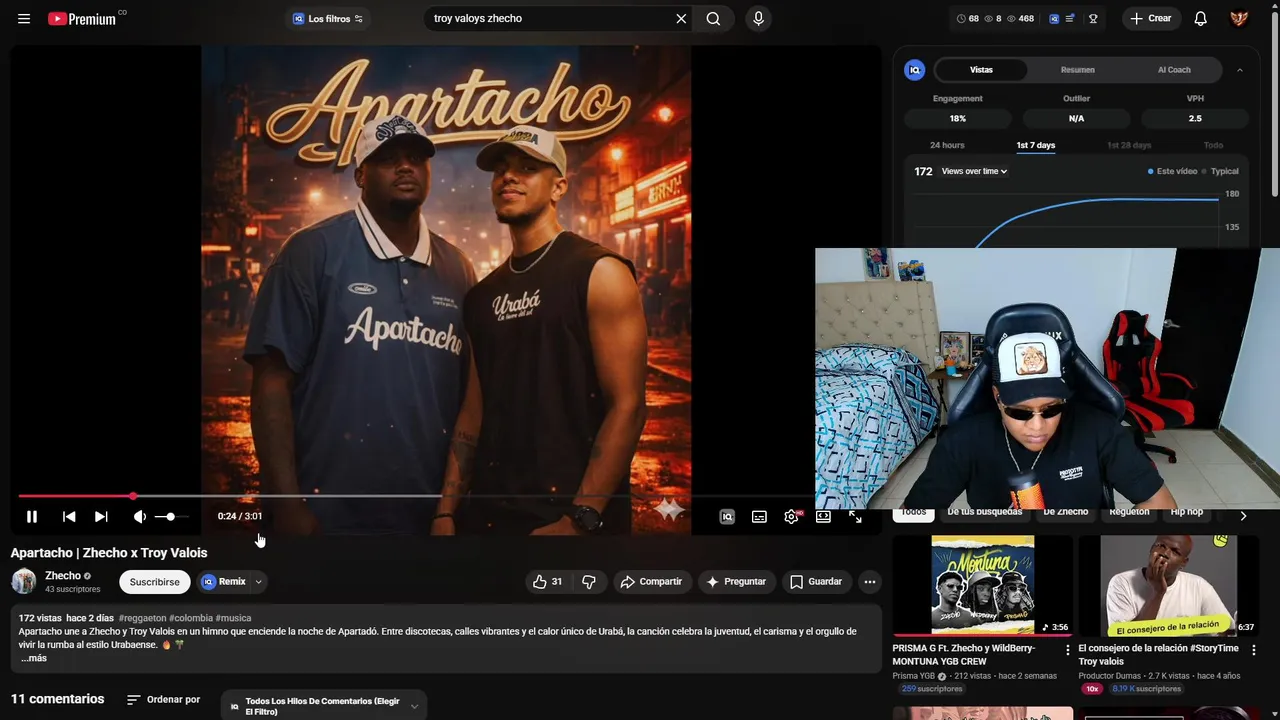Skip to the previous video

tap(69, 517)
